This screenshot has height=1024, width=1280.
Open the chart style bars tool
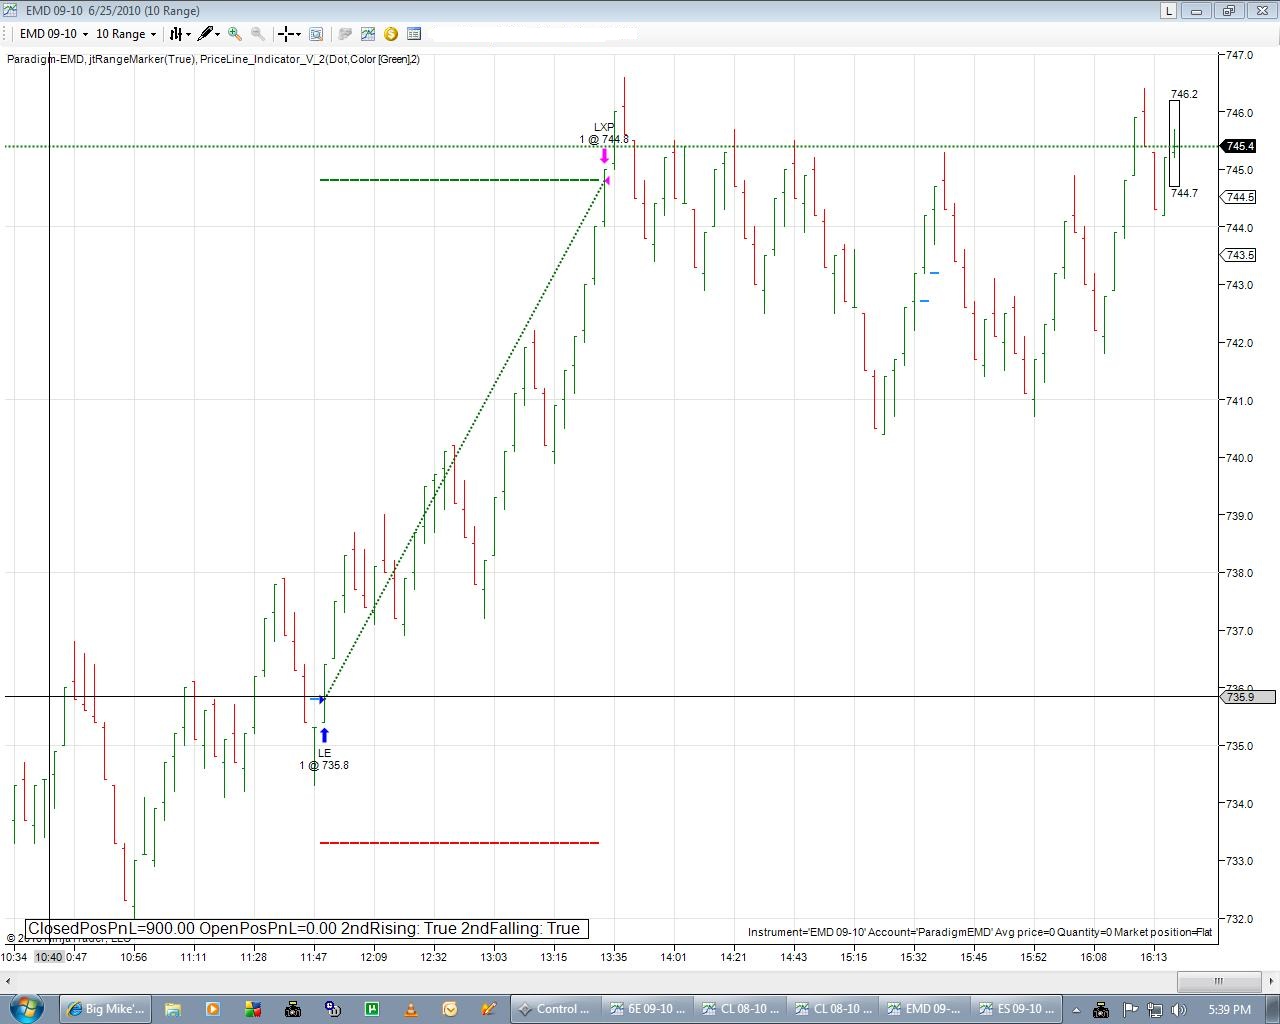[x=175, y=33]
